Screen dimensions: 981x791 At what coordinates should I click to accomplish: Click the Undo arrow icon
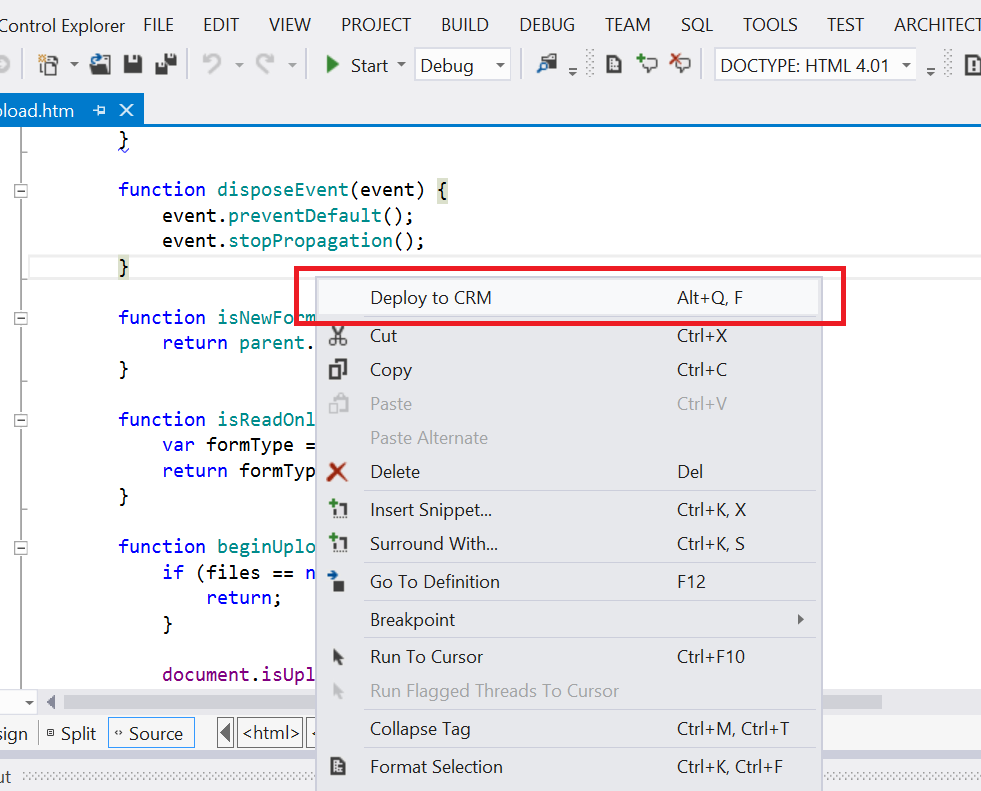[211, 65]
